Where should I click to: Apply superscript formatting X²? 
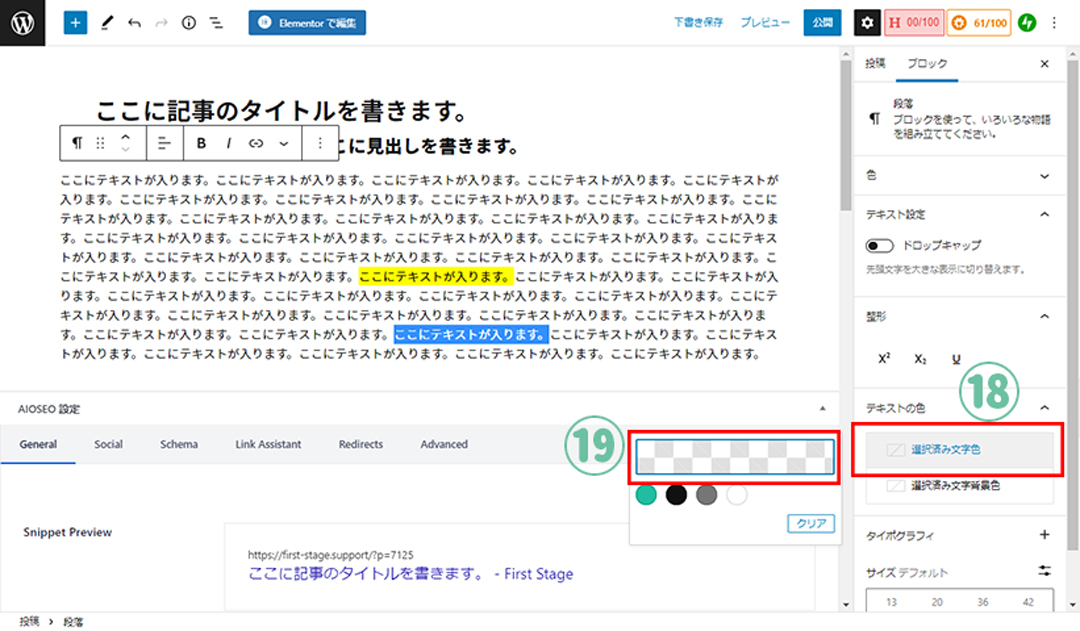884,359
